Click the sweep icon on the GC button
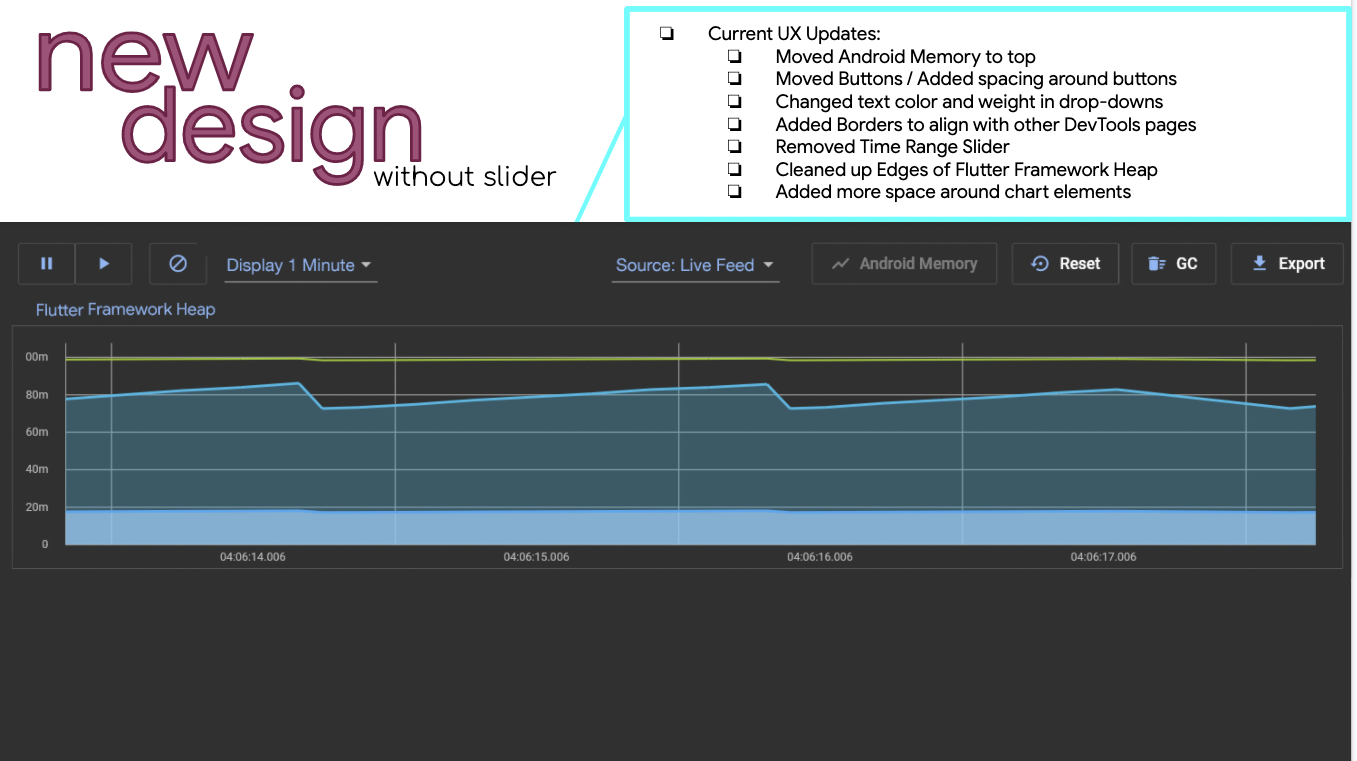 [x=1157, y=263]
